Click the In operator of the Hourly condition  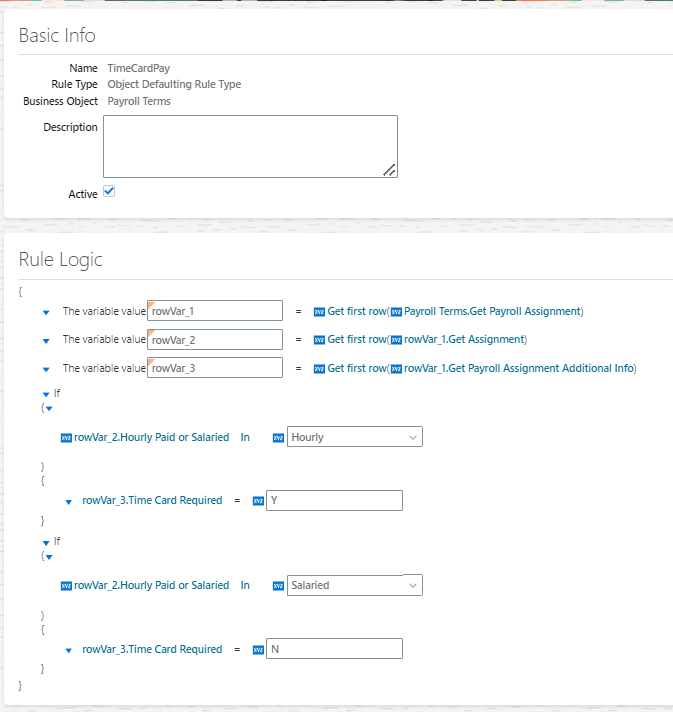click(x=245, y=437)
